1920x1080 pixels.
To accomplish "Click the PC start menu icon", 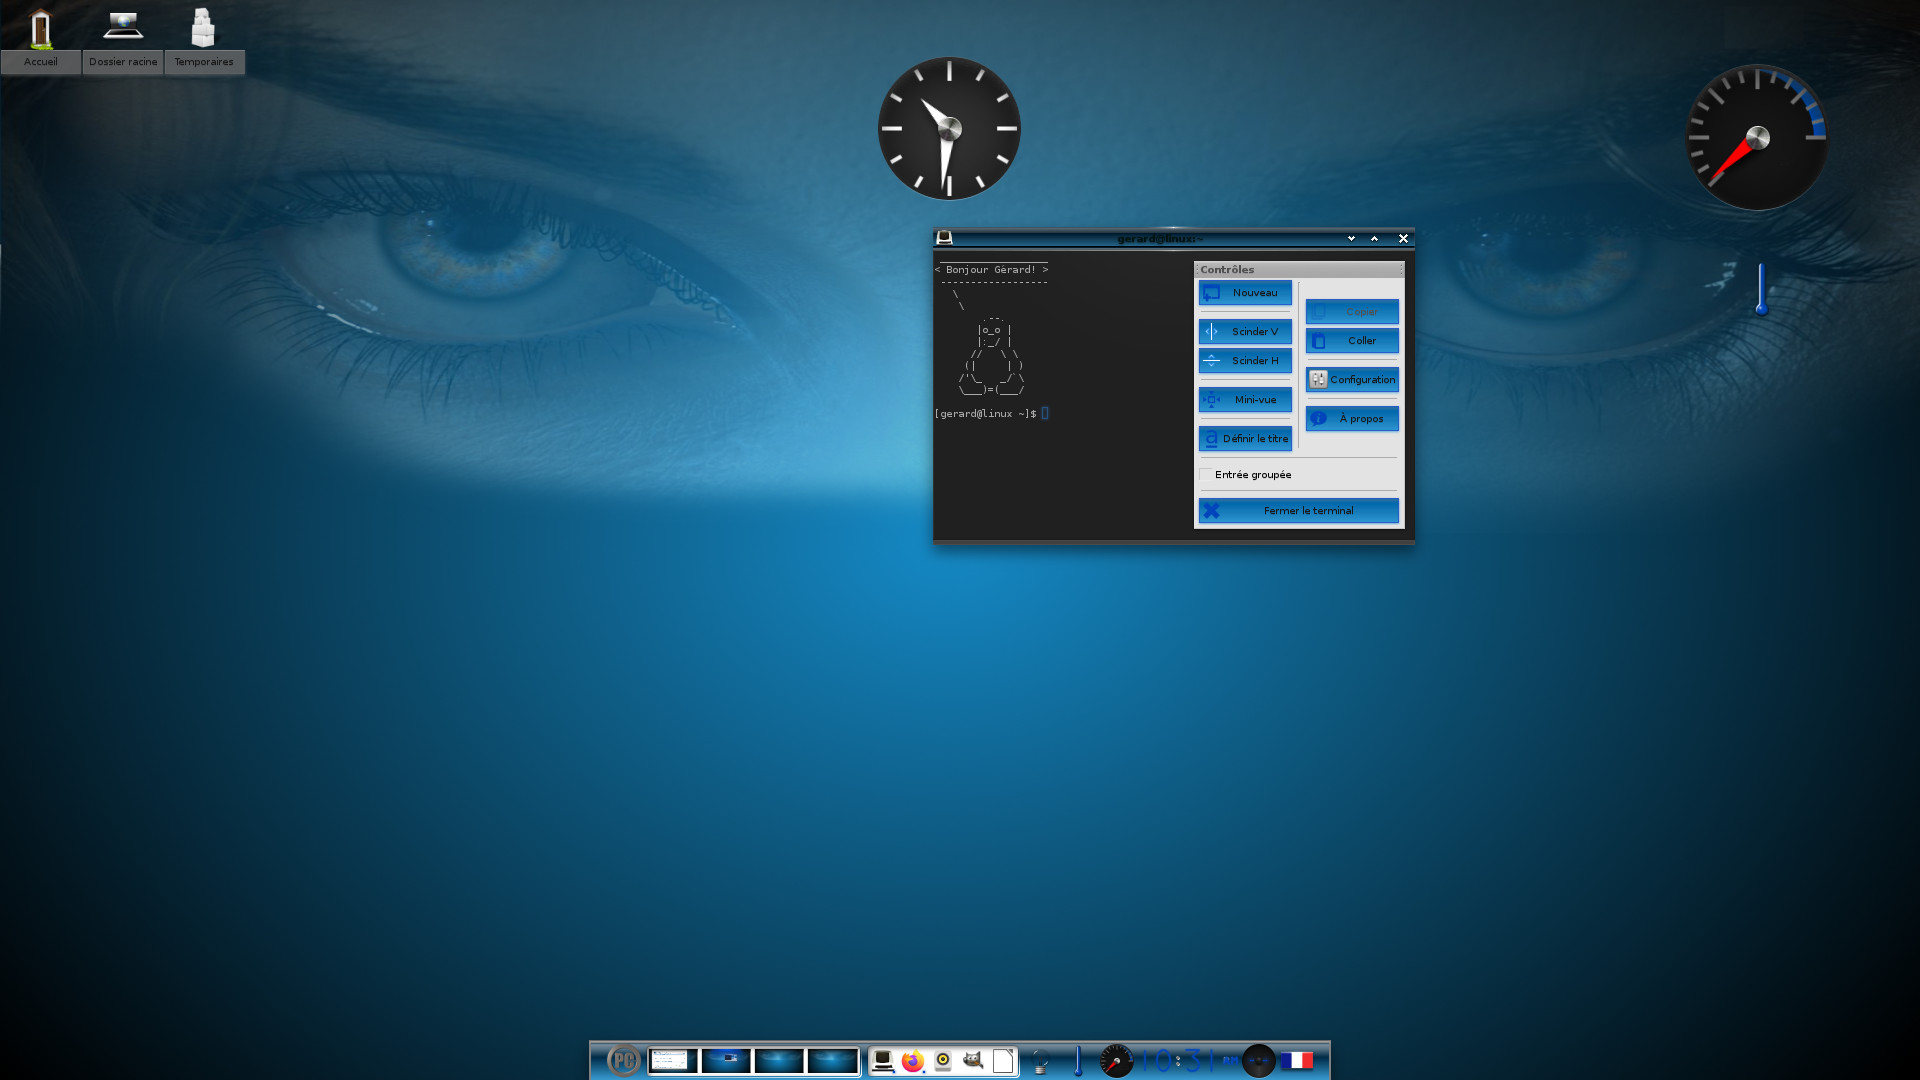I will pos(624,1060).
